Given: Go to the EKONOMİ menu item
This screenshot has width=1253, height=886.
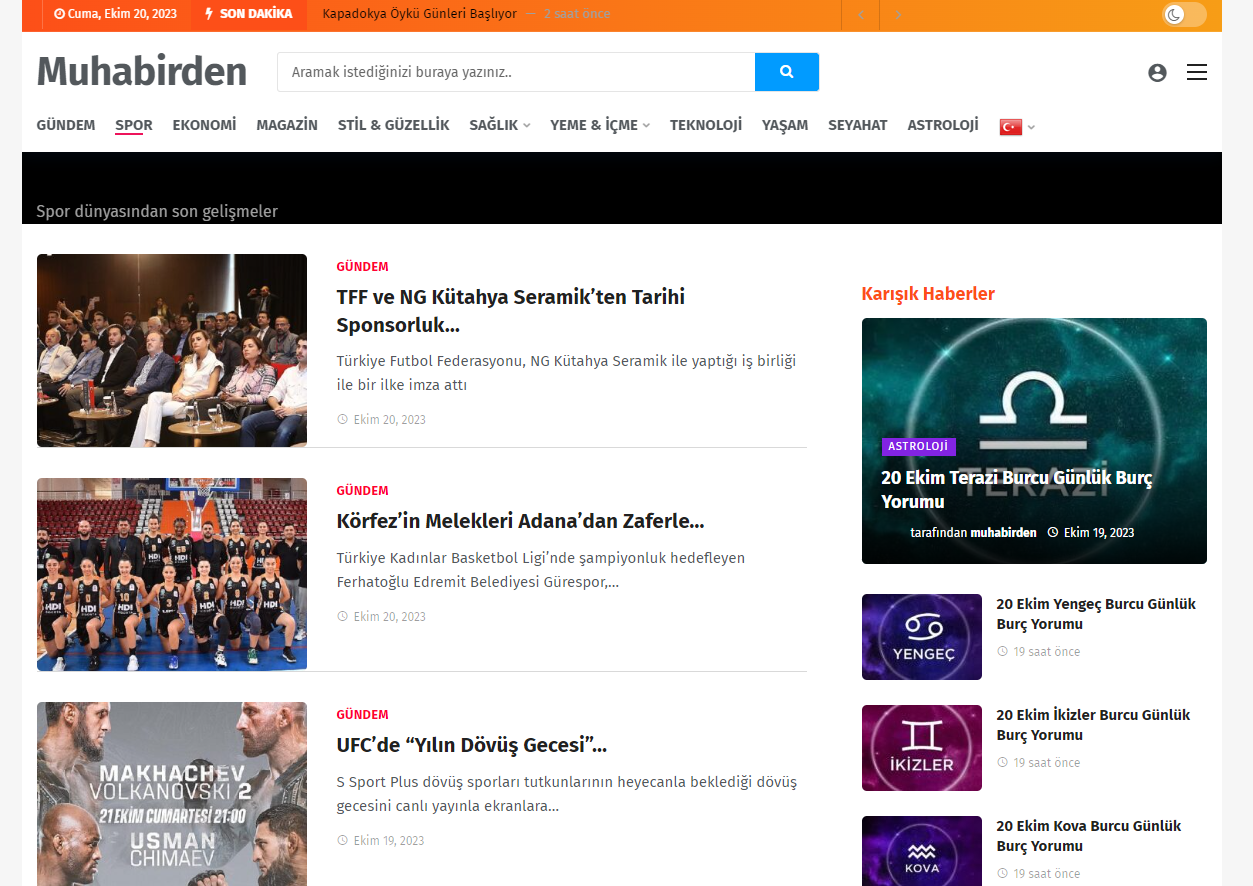Looking at the screenshot, I should 204,125.
